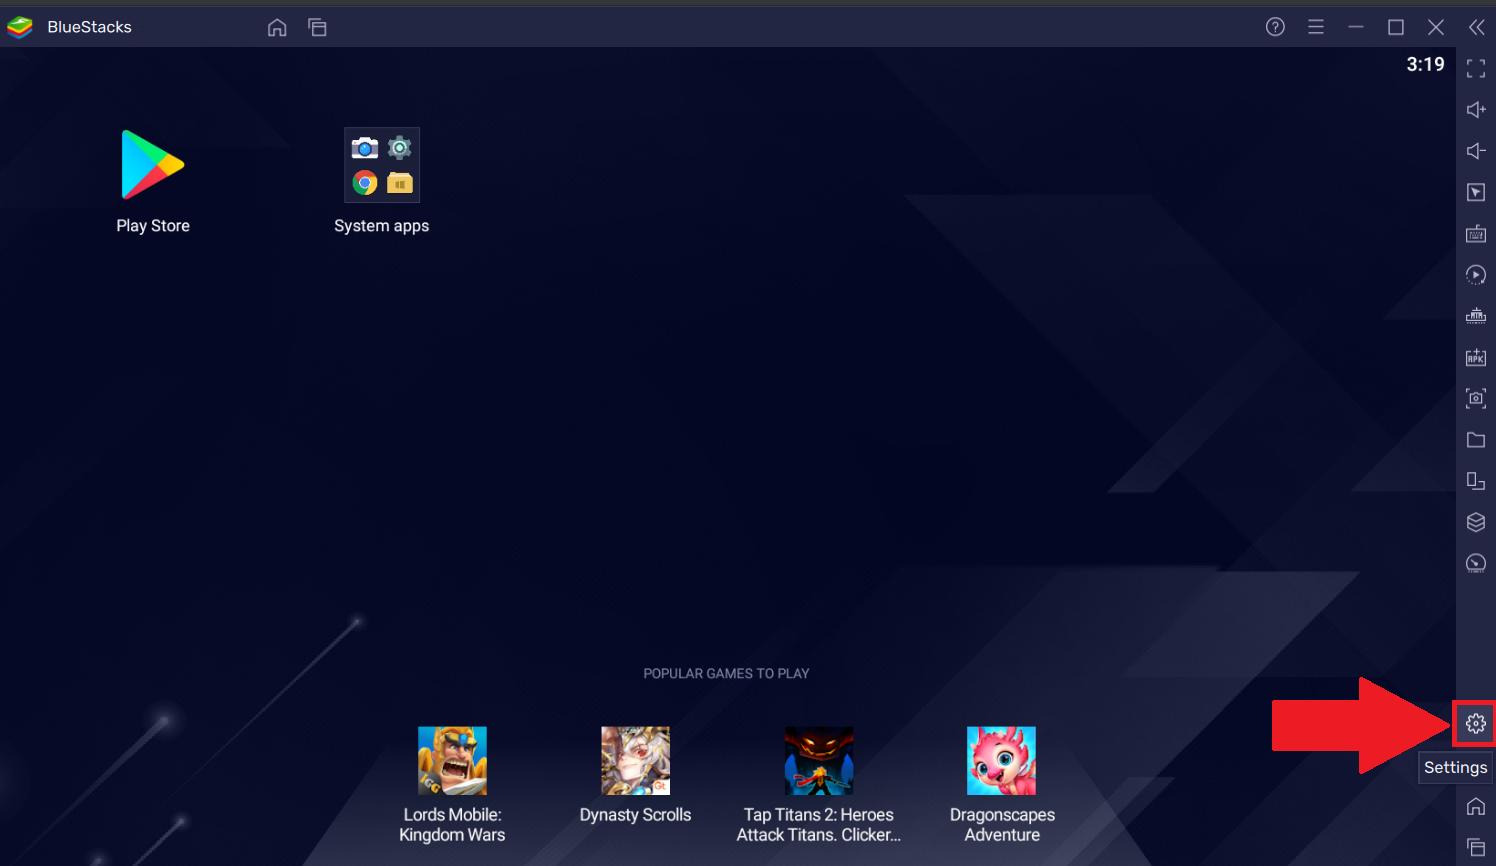Open the Help question mark icon
1496x866 pixels.
pyautogui.click(x=1275, y=27)
